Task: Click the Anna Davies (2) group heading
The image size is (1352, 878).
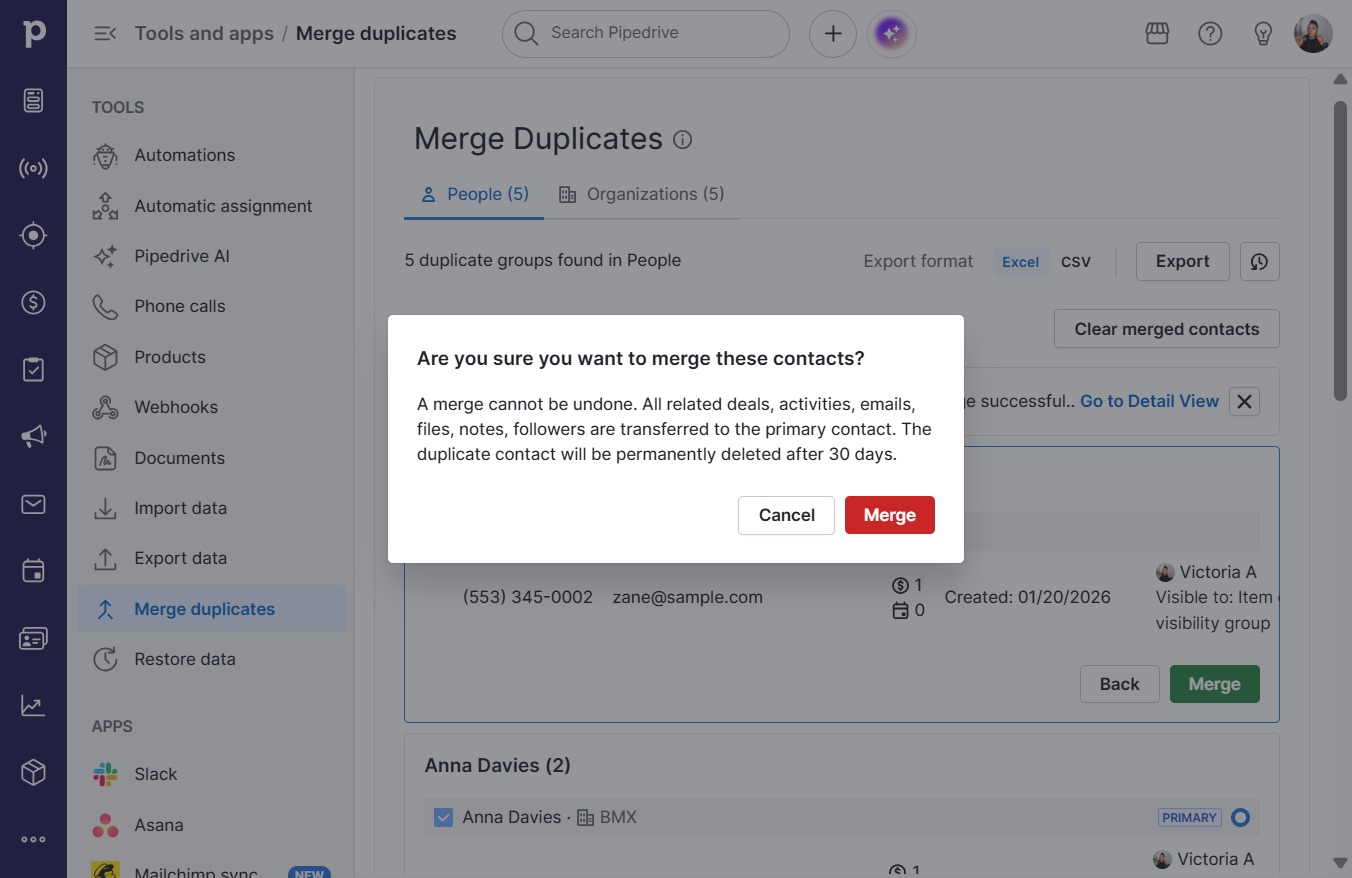Action: coord(498,766)
